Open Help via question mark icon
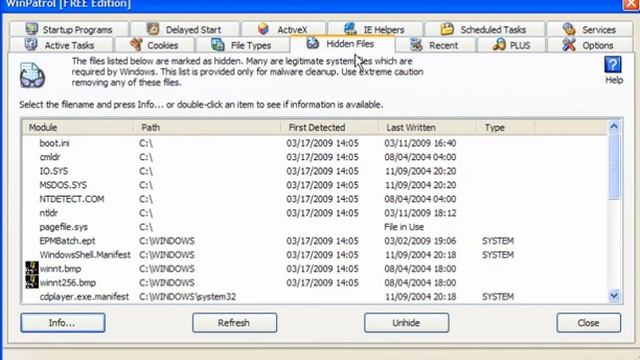Viewport: 640px width, 360px height. [x=613, y=65]
